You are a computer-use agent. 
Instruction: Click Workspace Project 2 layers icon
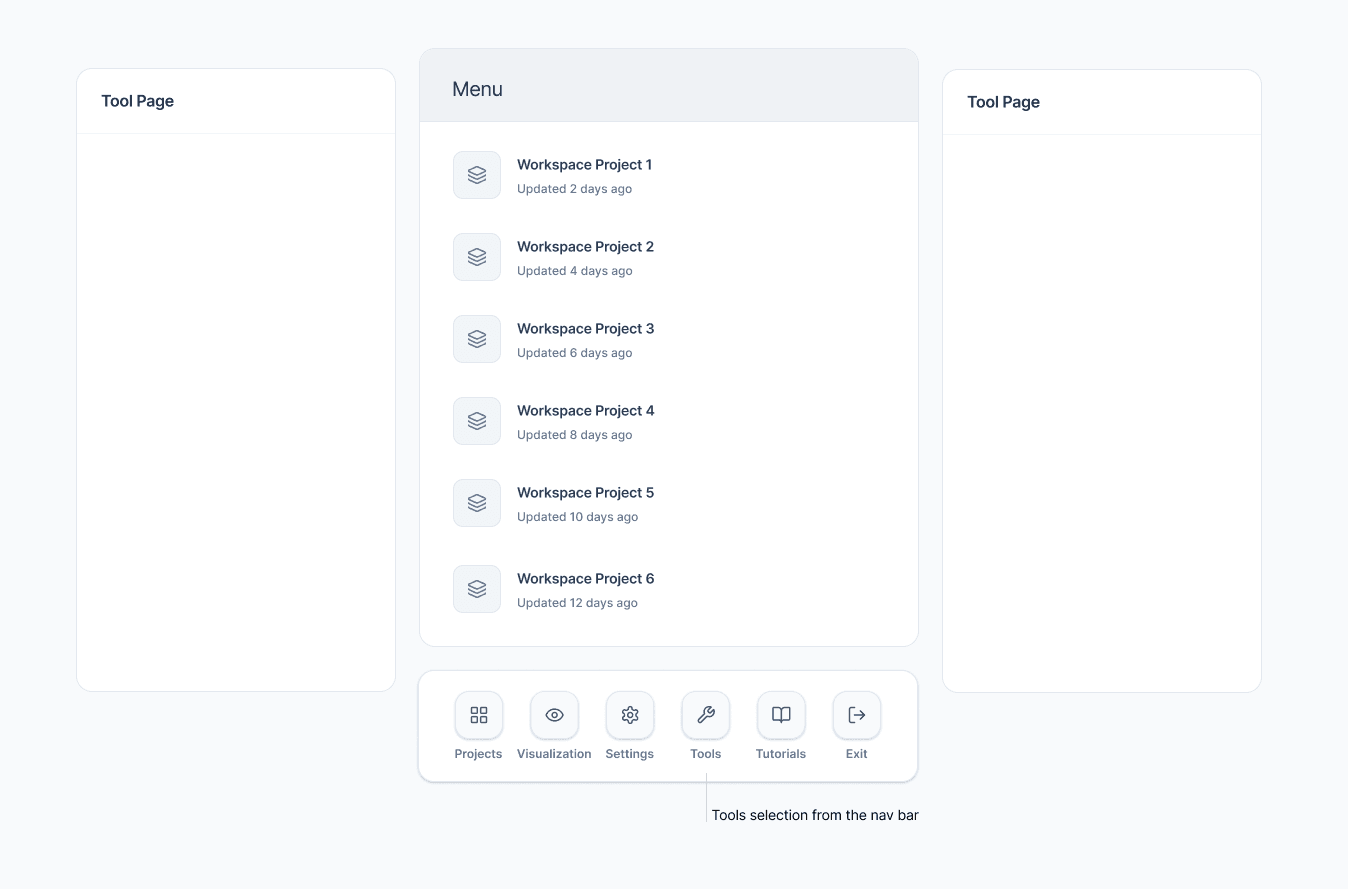pyautogui.click(x=477, y=257)
